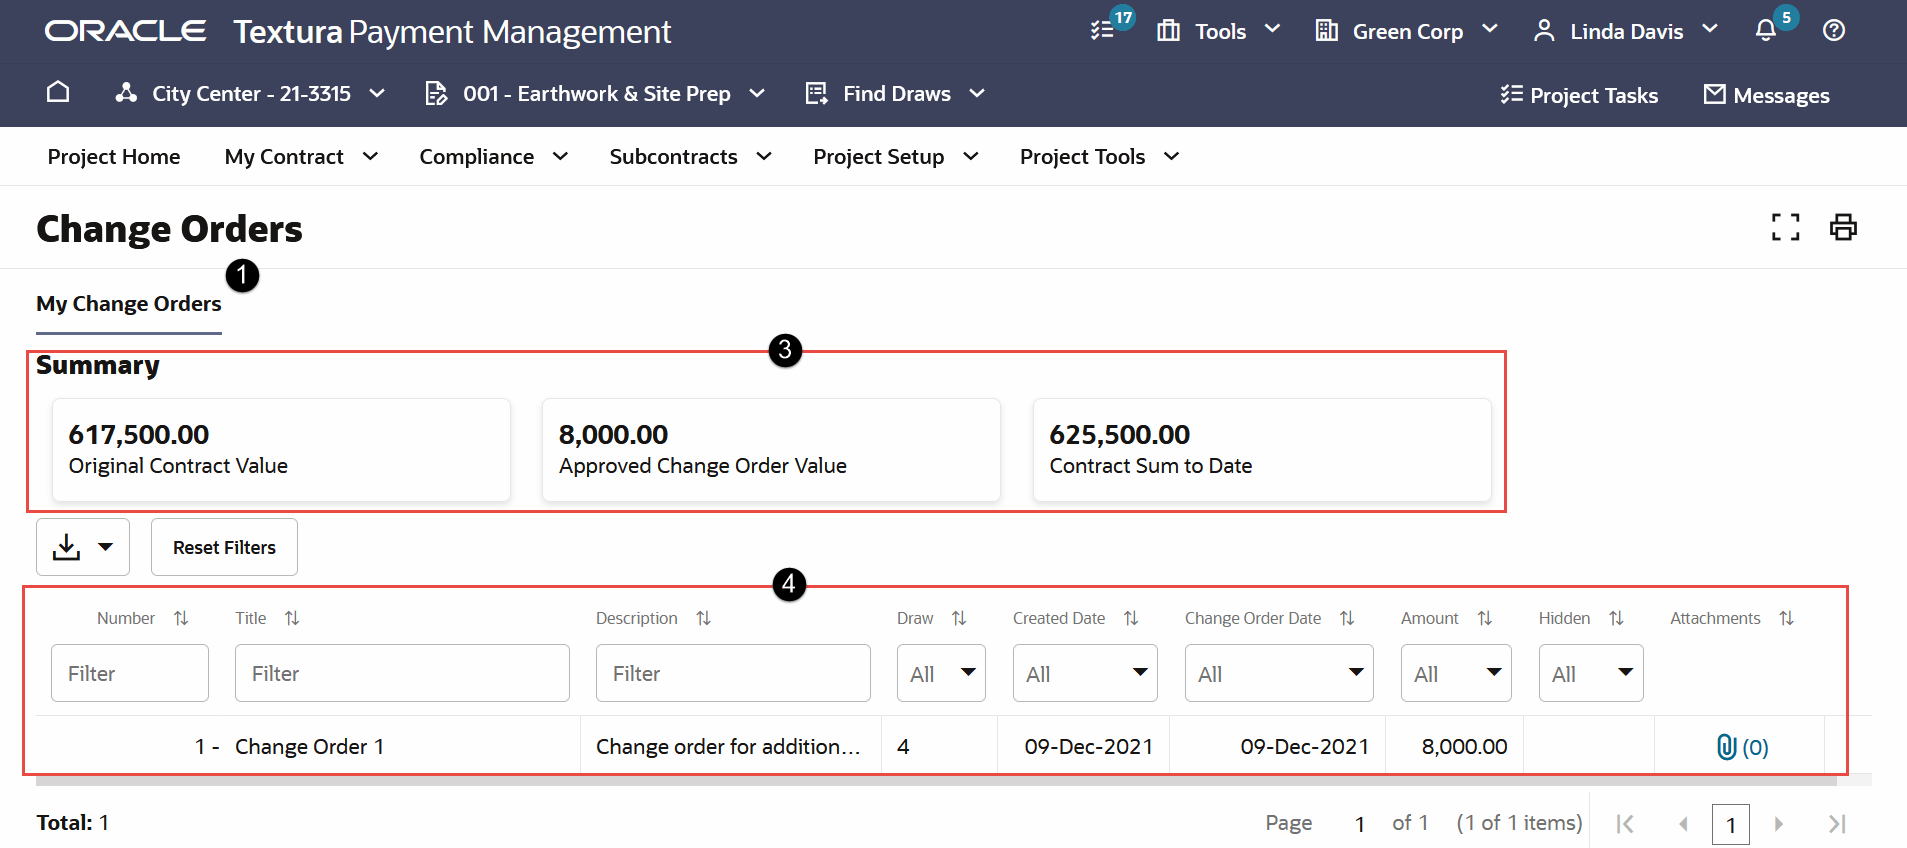Open the City Center - 21-3315 project dropdown
This screenshot has width=1907, height=848.
(250, 93)
